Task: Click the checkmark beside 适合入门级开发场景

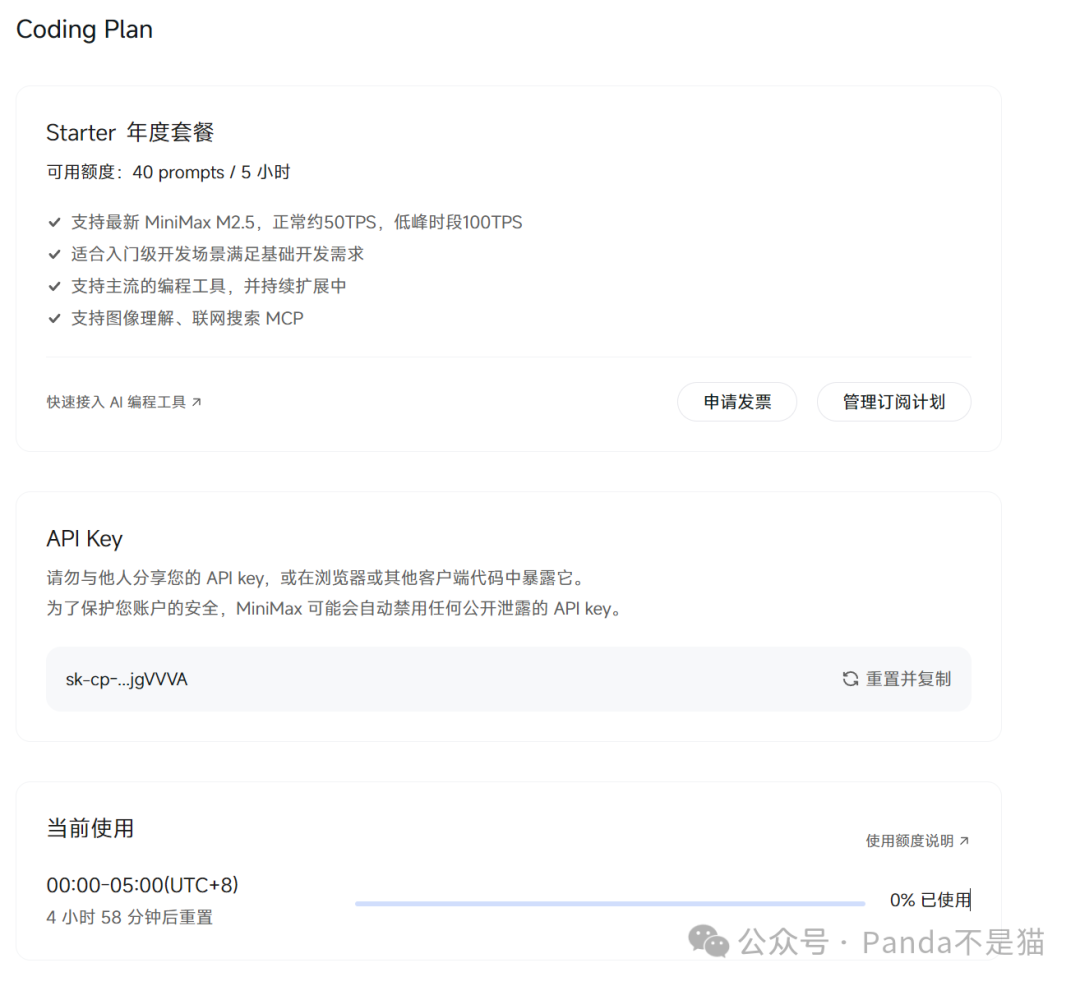Action: (x=54, y=254)
